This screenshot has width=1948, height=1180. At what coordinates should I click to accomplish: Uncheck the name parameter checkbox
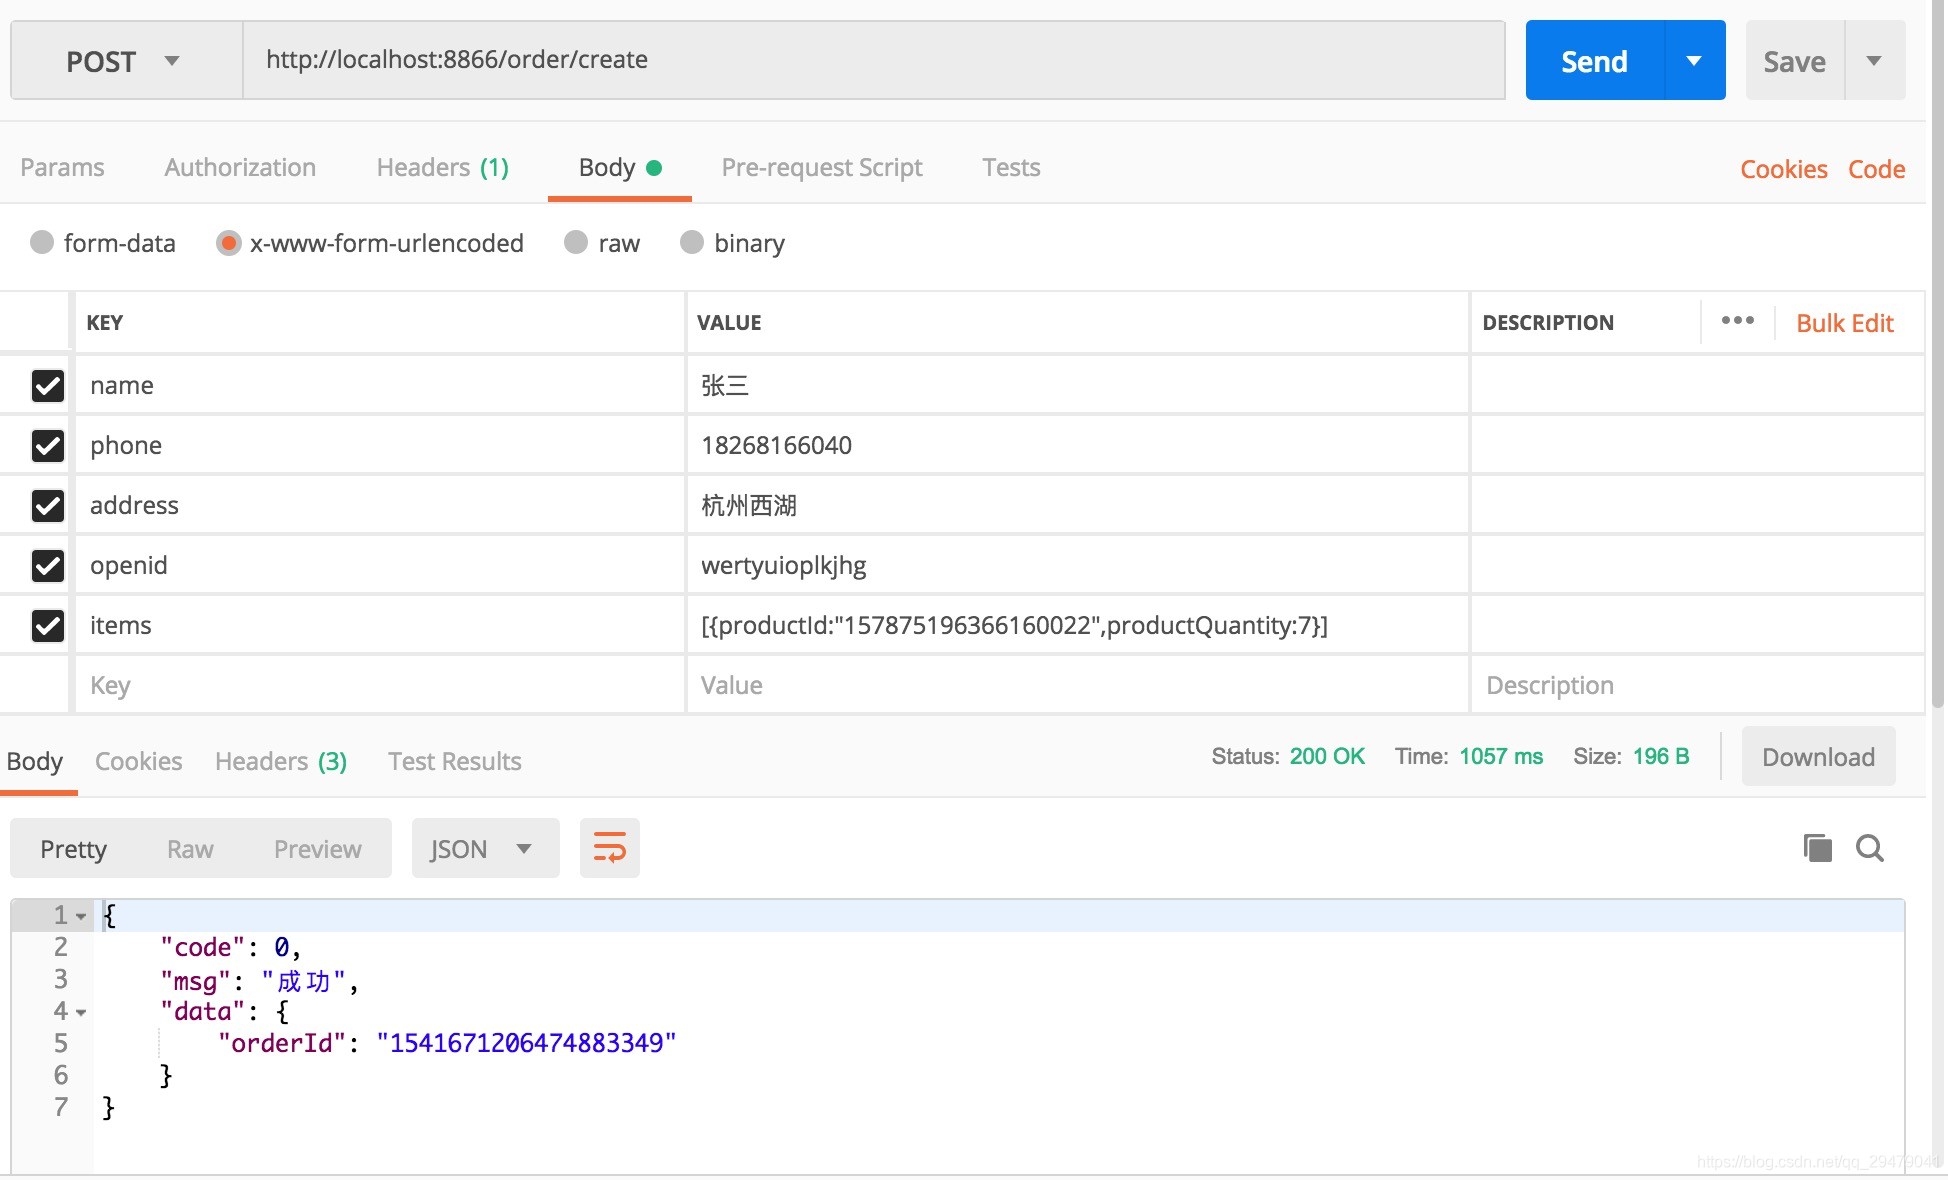pos(47,385)
